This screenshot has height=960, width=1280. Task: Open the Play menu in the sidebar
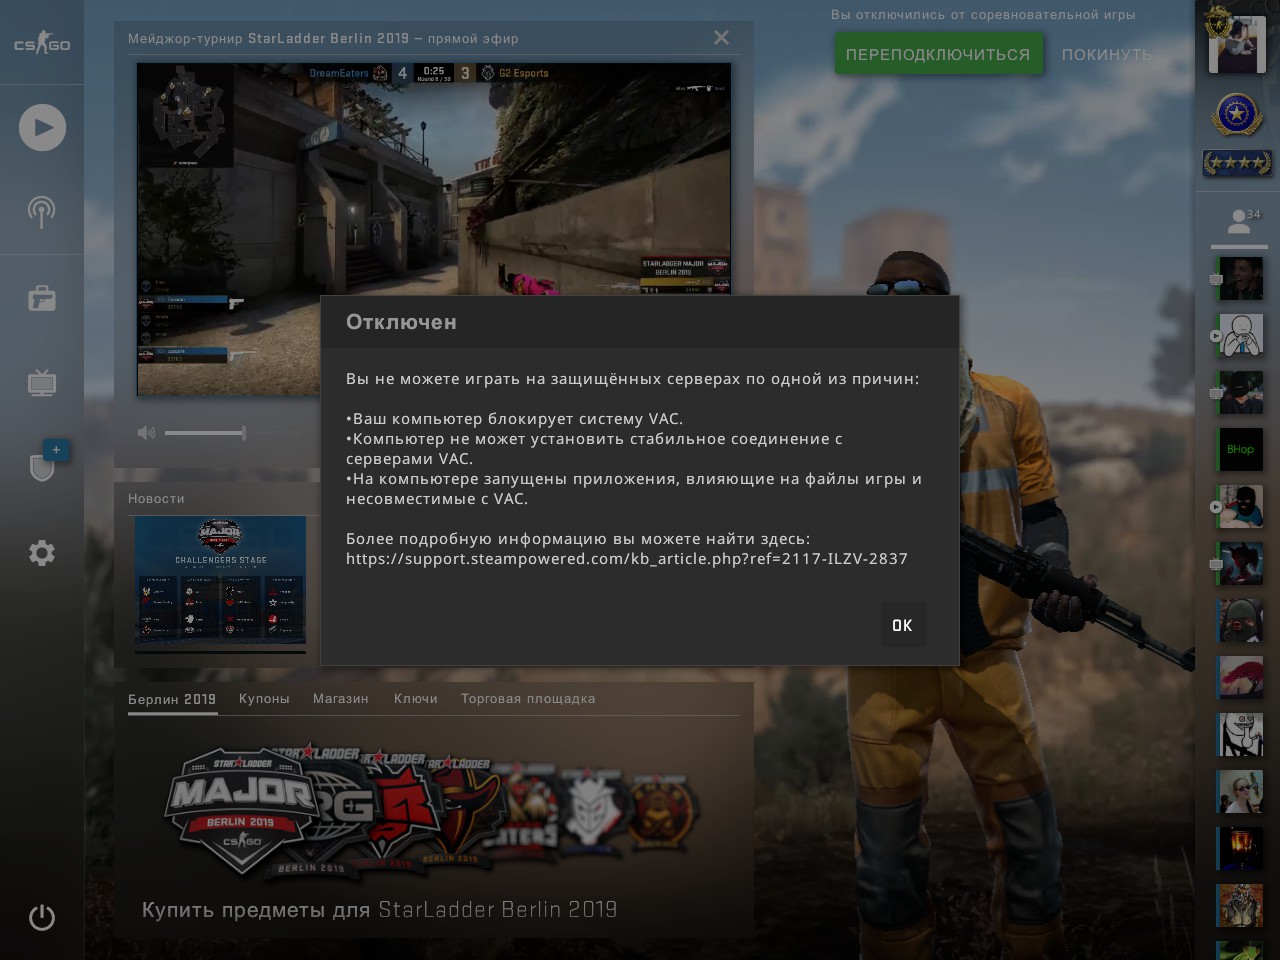tap(42, 127)
